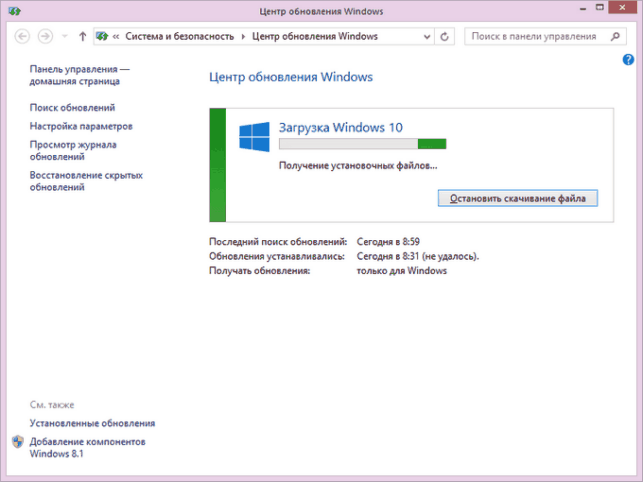Click the 'Получать обновления:' label
The image size is (643, 482).
click(260, 271)
